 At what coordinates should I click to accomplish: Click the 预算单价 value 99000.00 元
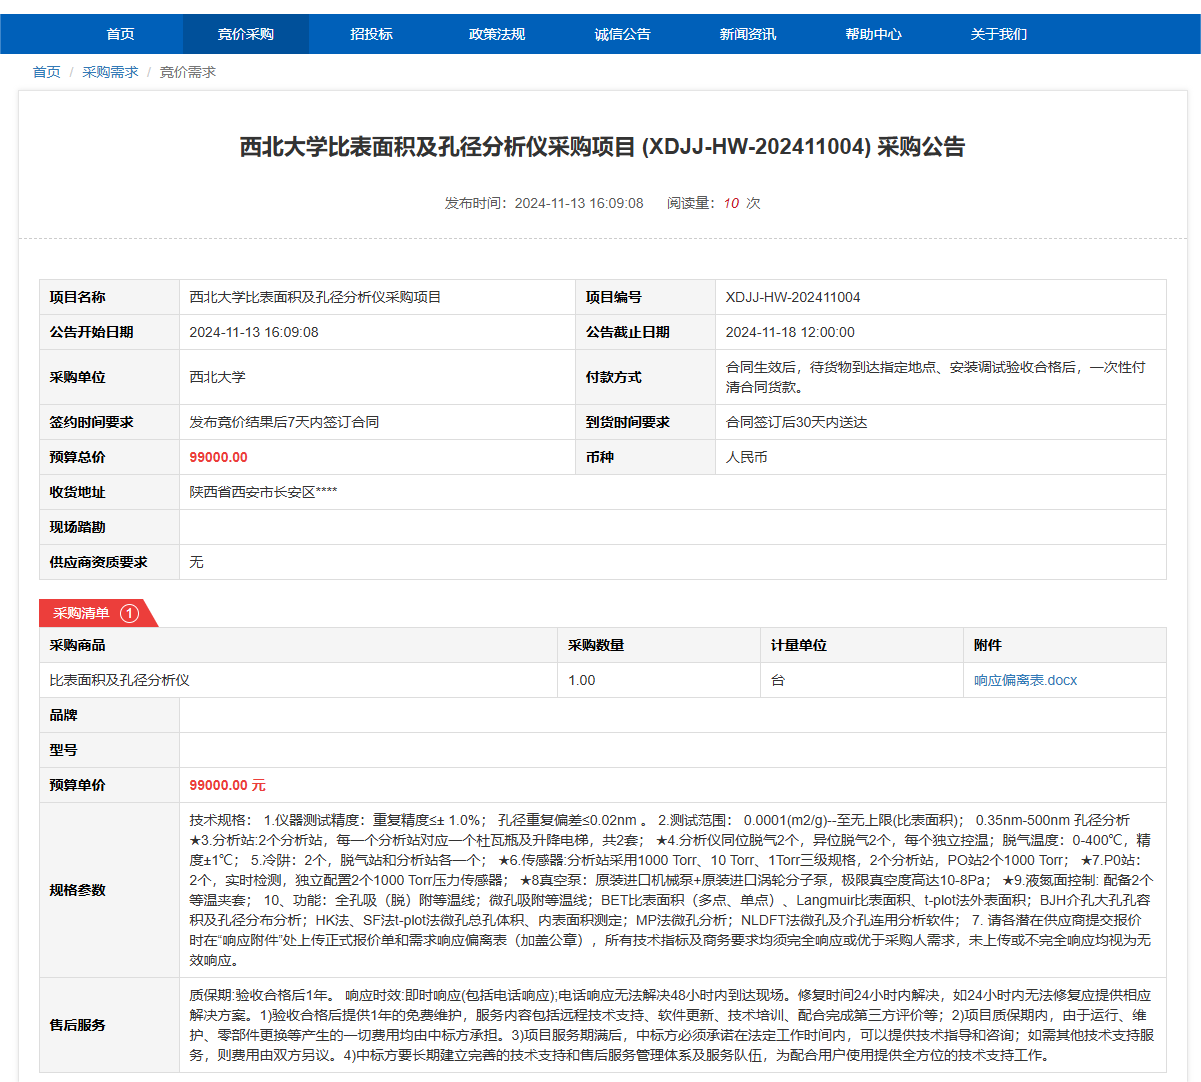pyautogui.click(x=227, y=785)
